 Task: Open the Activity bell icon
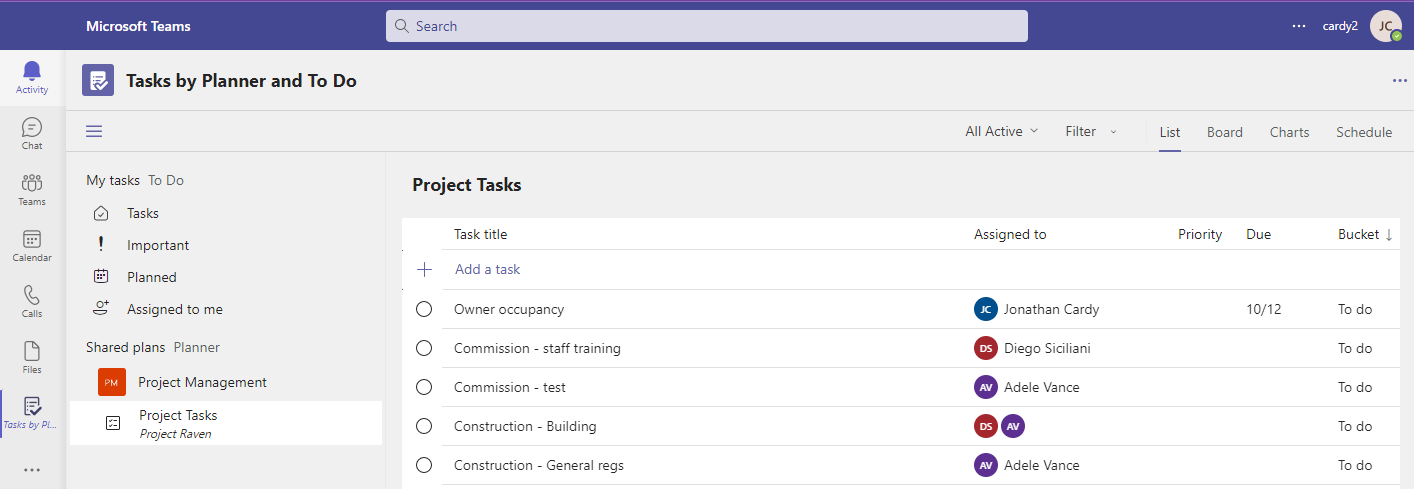(x=32, y=72)
